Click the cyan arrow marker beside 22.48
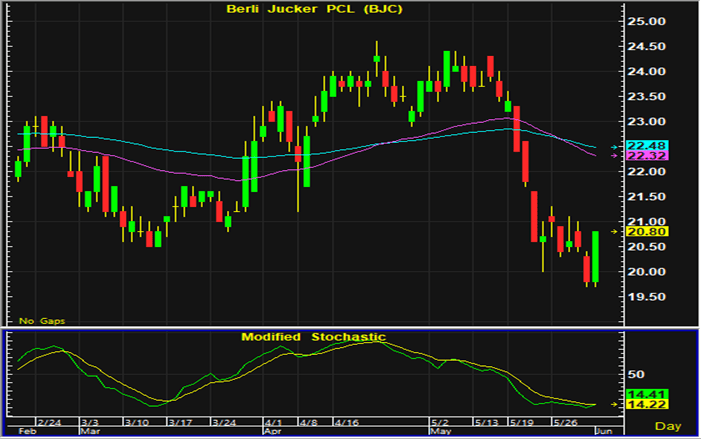Screen dimensions: 701x439 616,147
